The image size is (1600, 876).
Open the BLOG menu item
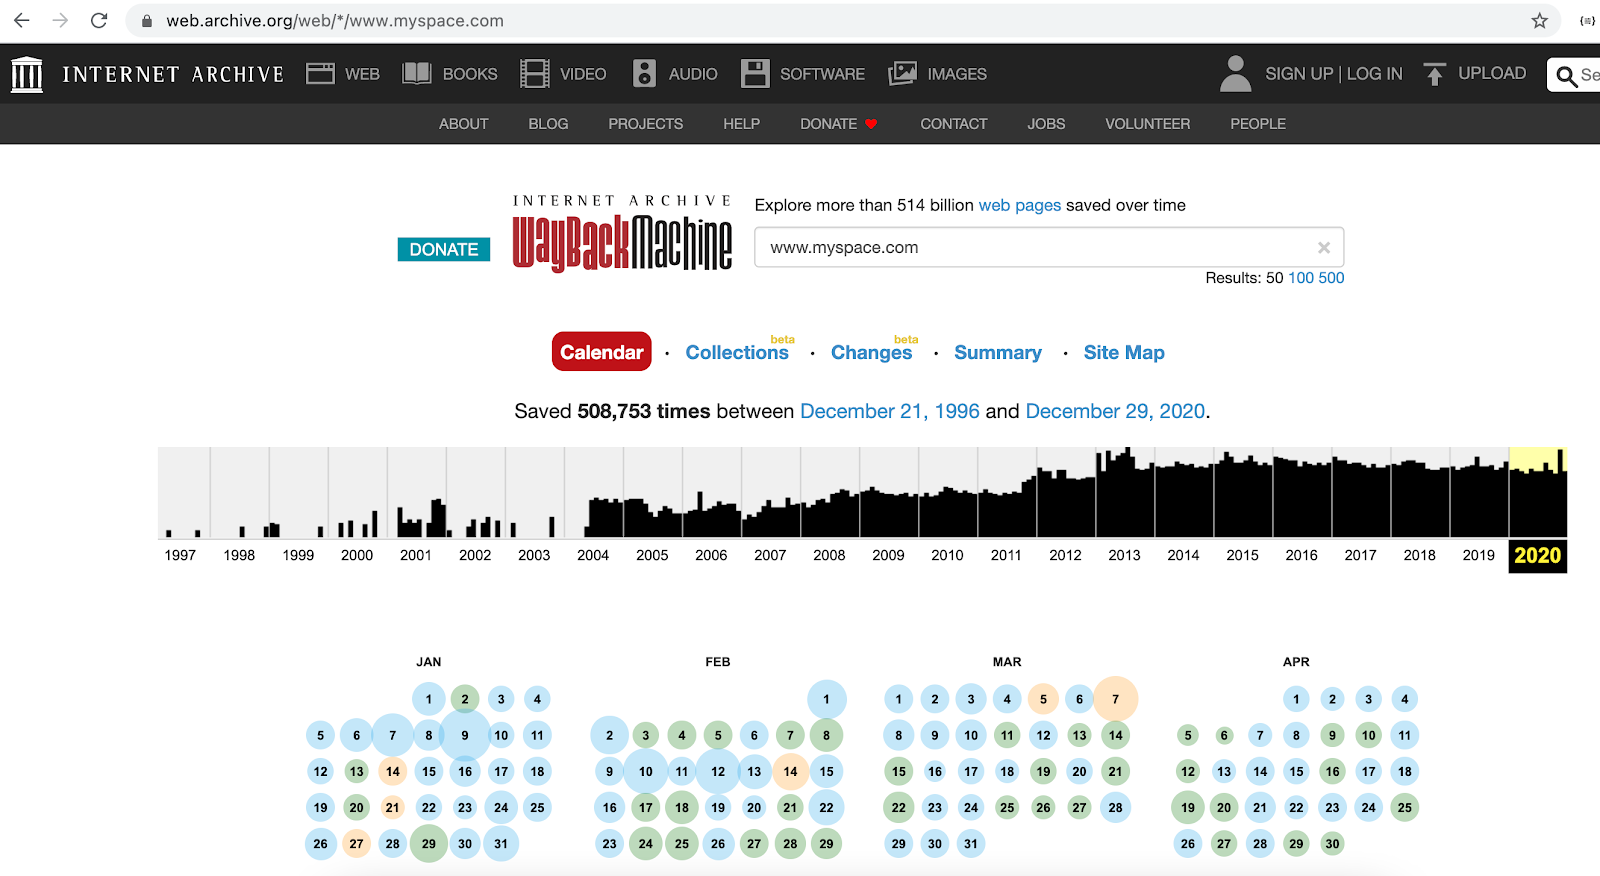[548, 124]
